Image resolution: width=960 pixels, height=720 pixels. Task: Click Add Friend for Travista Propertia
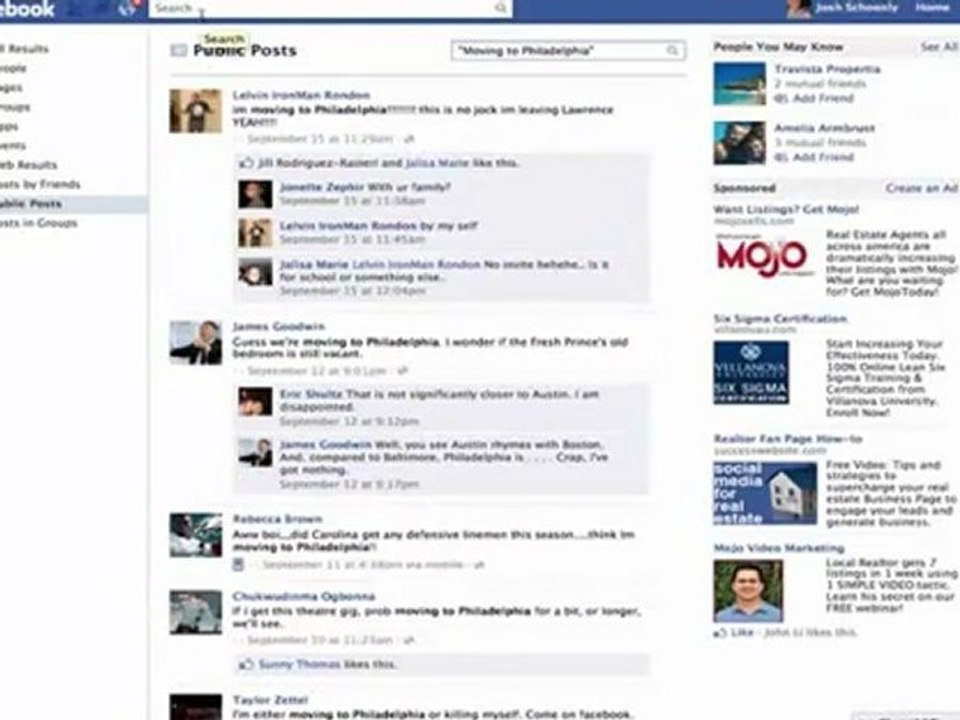(822, 99)
